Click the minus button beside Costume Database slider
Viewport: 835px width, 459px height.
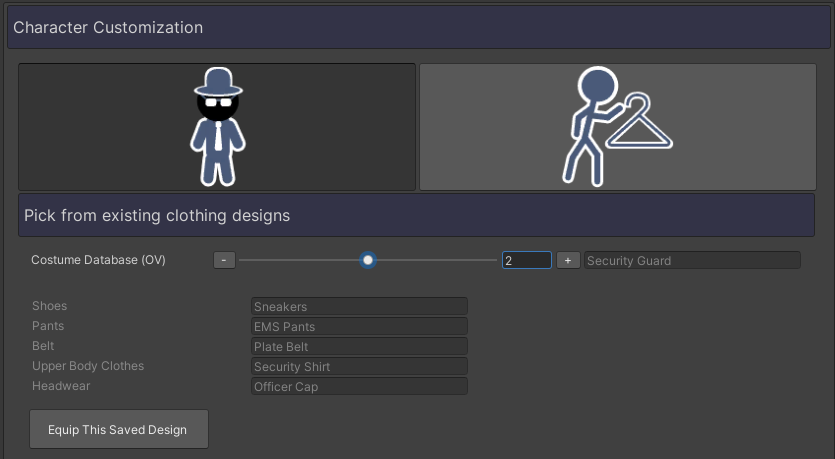tap(224, 260)
